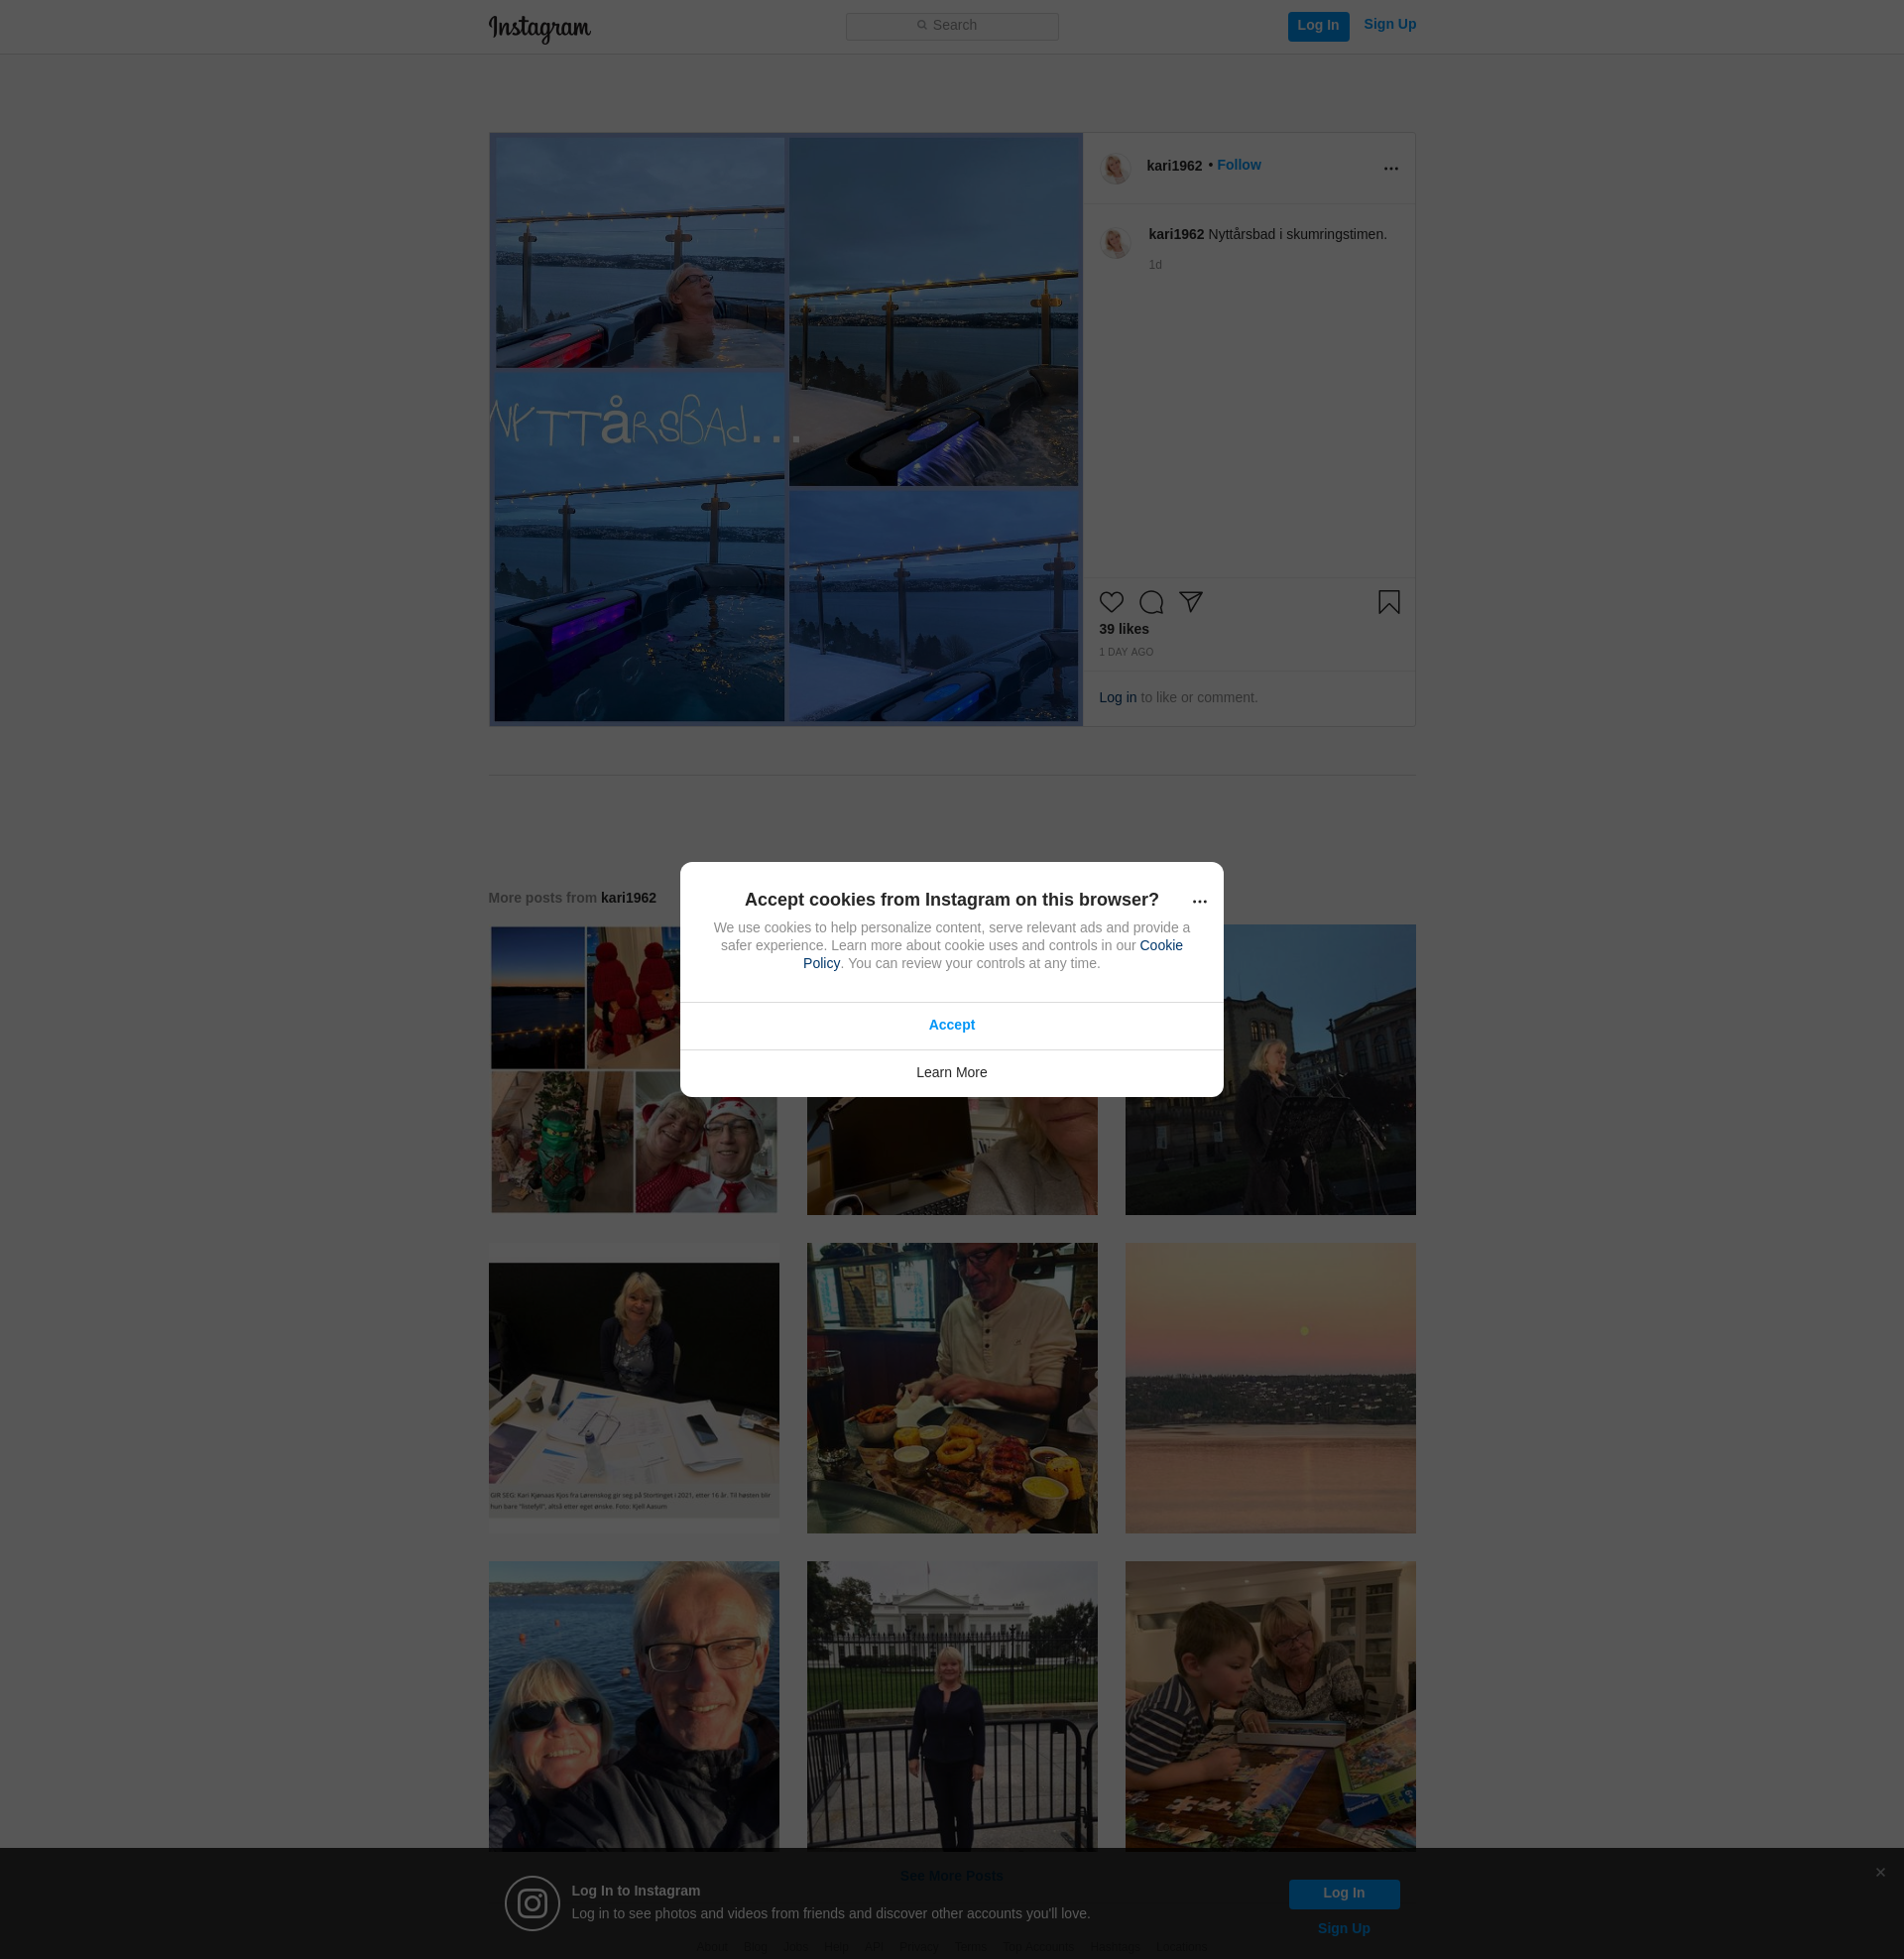1904x1959 pixels.
Task: Open the couple selfie by sea thumbnail
Action: point(633,1705)
